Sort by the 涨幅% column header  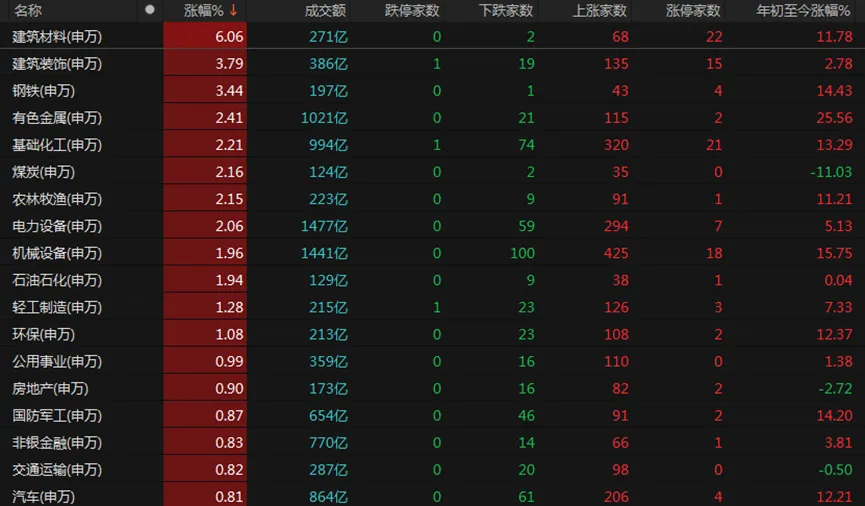204,10
